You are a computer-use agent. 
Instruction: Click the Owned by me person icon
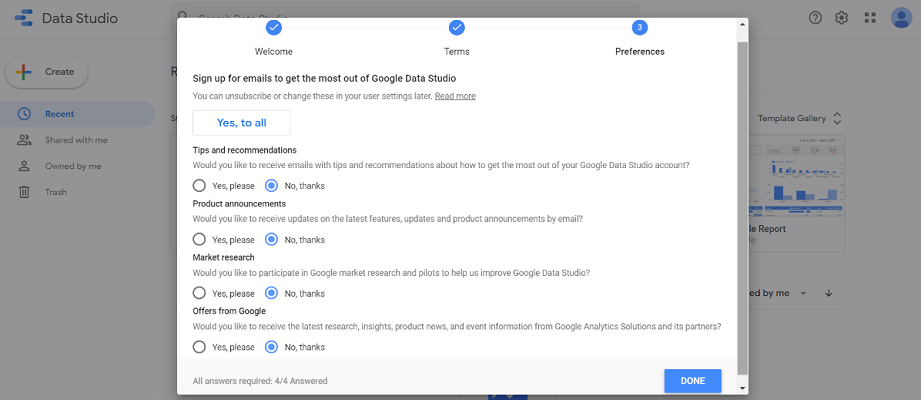pyautogui.click(x=24, y=166)
